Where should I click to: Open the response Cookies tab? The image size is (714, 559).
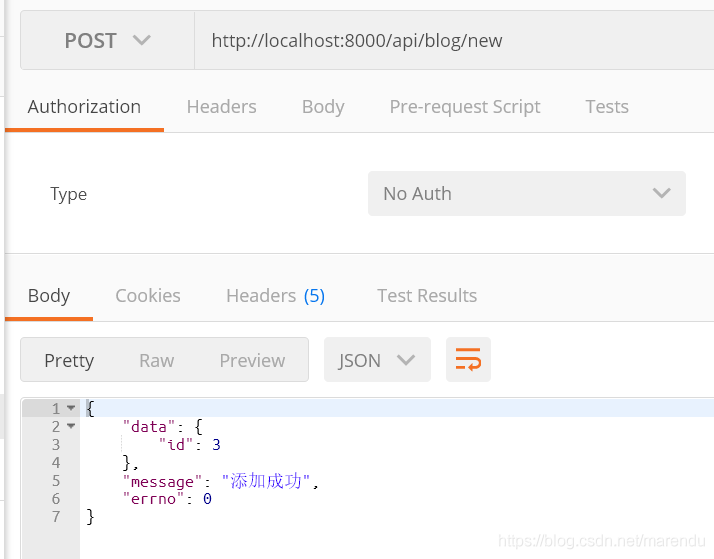click(x=148, y=296)
